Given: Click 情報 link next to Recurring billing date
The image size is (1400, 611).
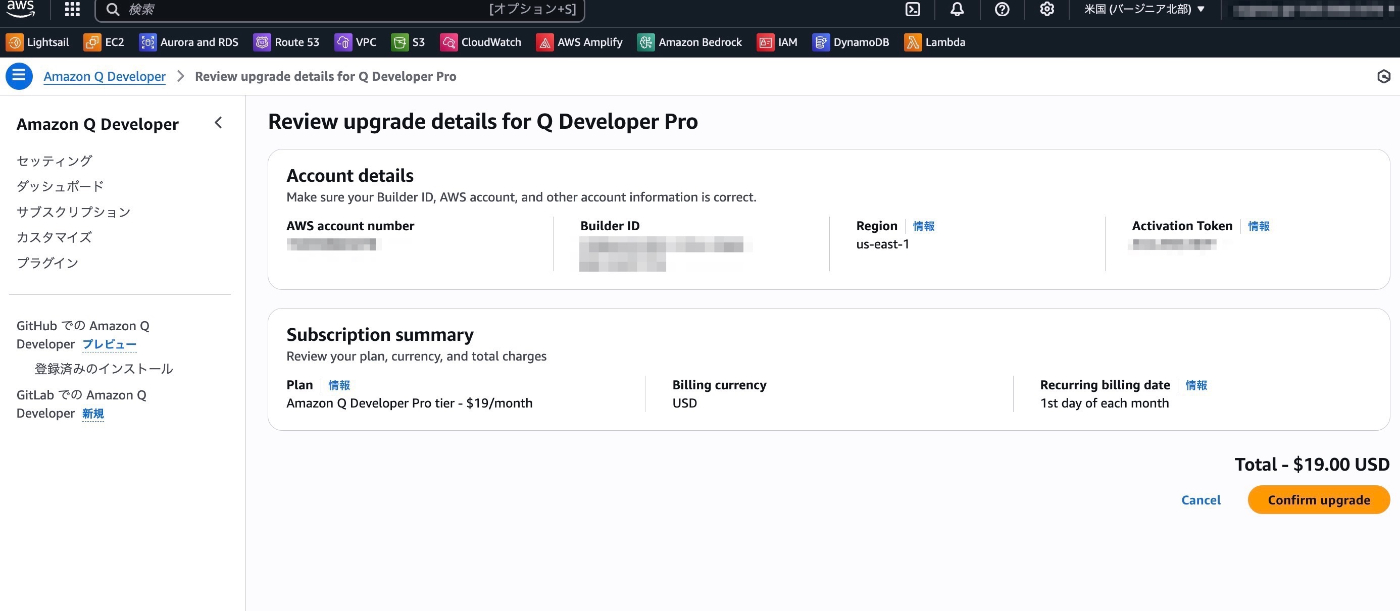Looking at the screenshot, I should coord(1196,385).
